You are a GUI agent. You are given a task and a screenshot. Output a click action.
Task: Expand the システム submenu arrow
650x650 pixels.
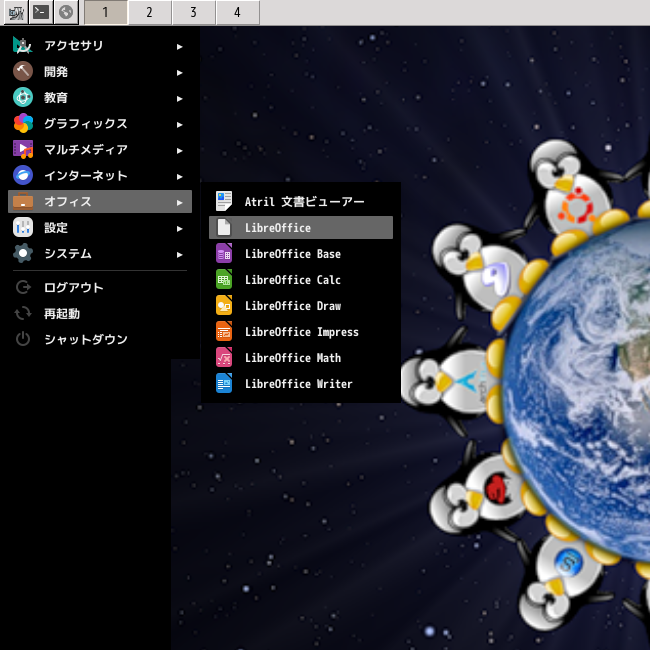[x=179, y=254]
